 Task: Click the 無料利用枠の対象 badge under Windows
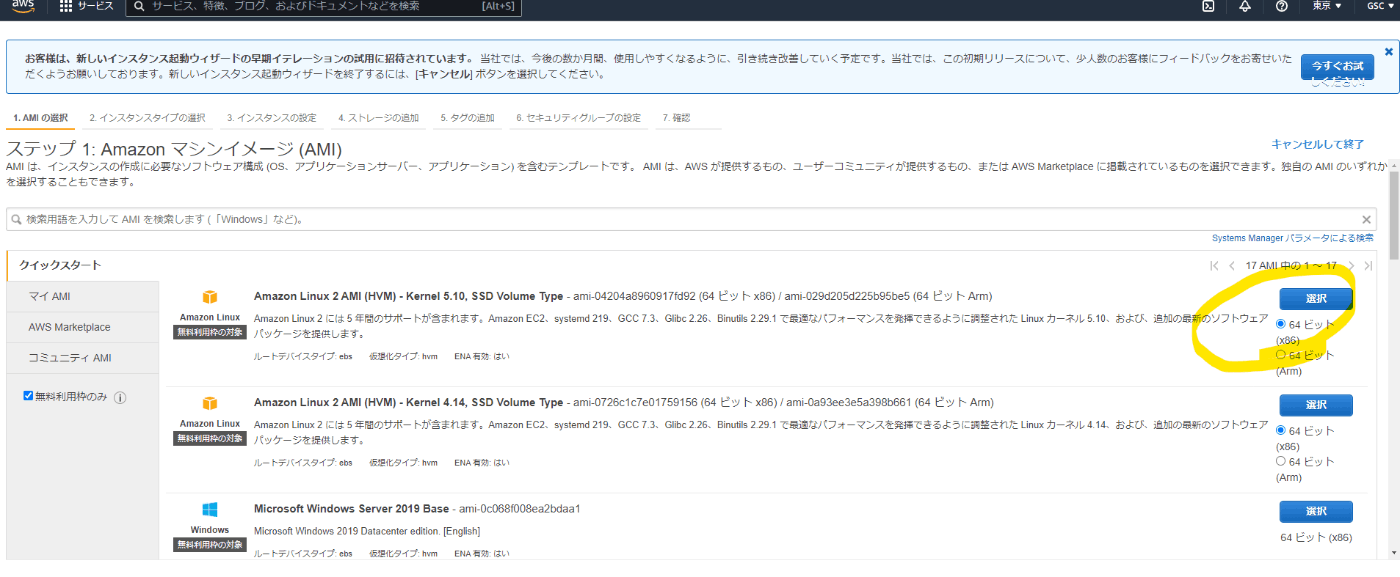coord(210,545)
